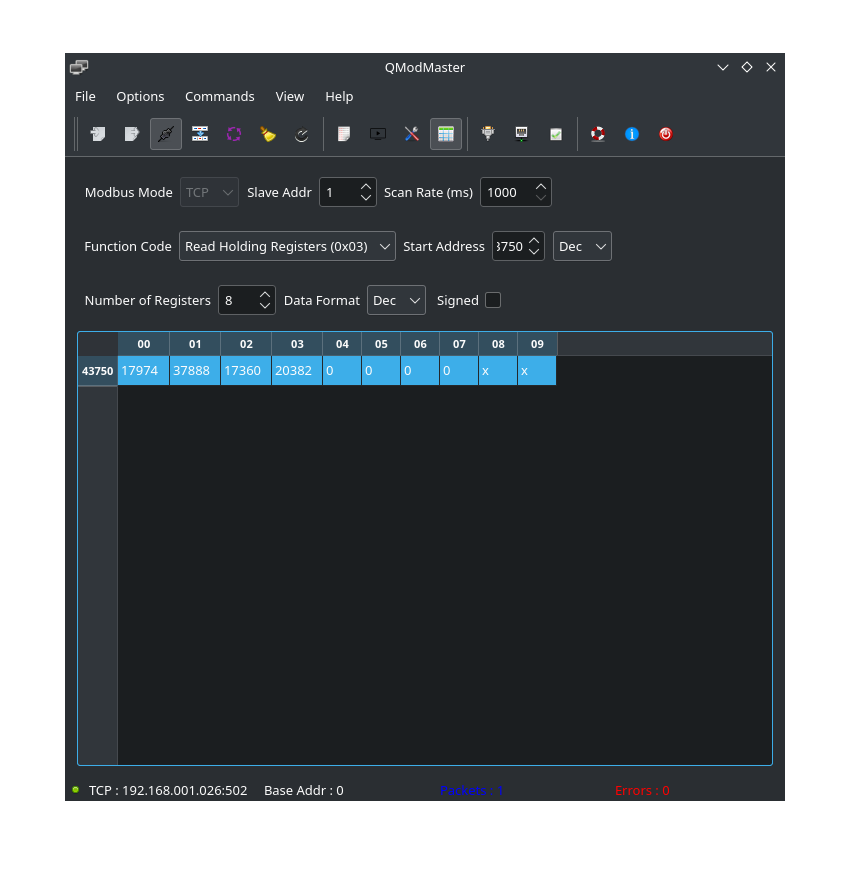
Task: Open the About info icon
Action: pos(631,133)
